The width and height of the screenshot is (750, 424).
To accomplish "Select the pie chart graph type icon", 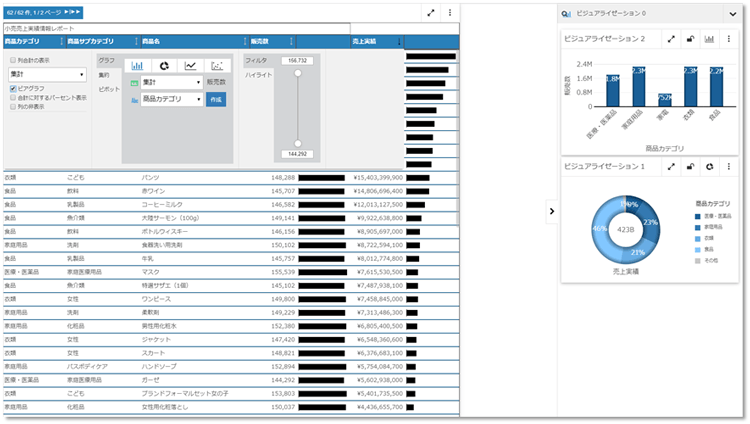I will [x=163, y=65].
